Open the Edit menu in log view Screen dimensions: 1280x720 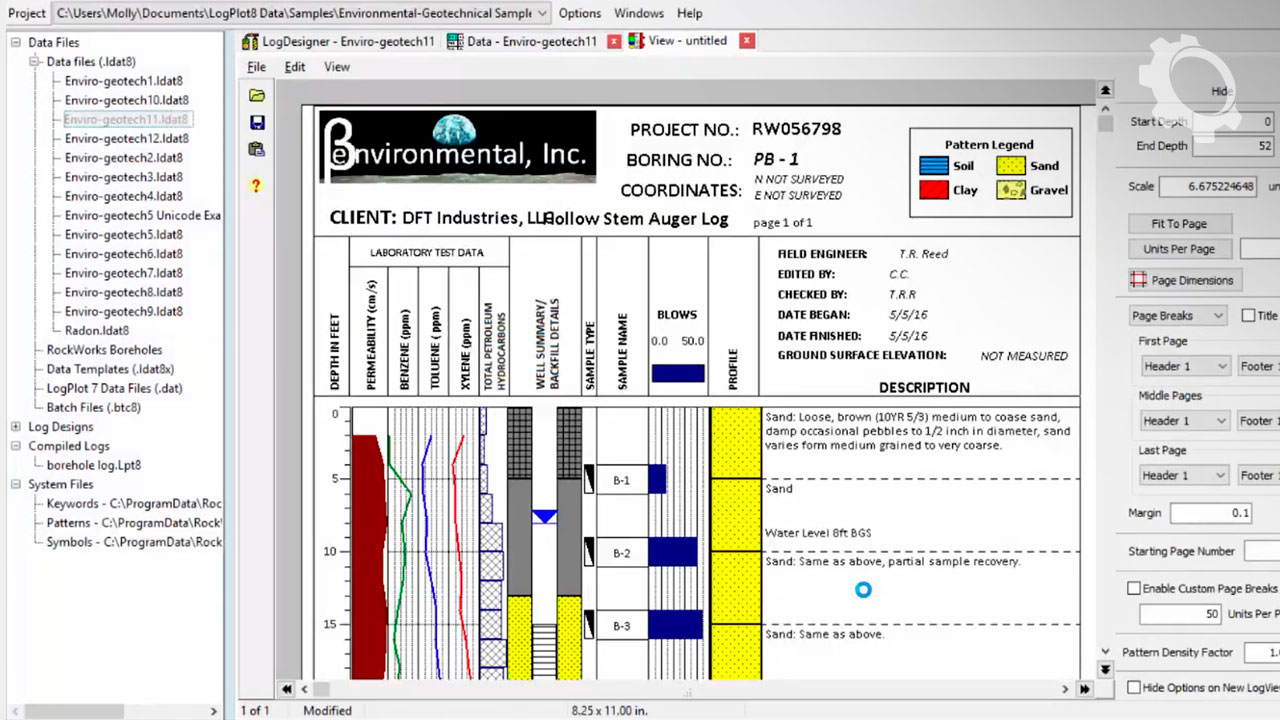[x=295, y=67]
